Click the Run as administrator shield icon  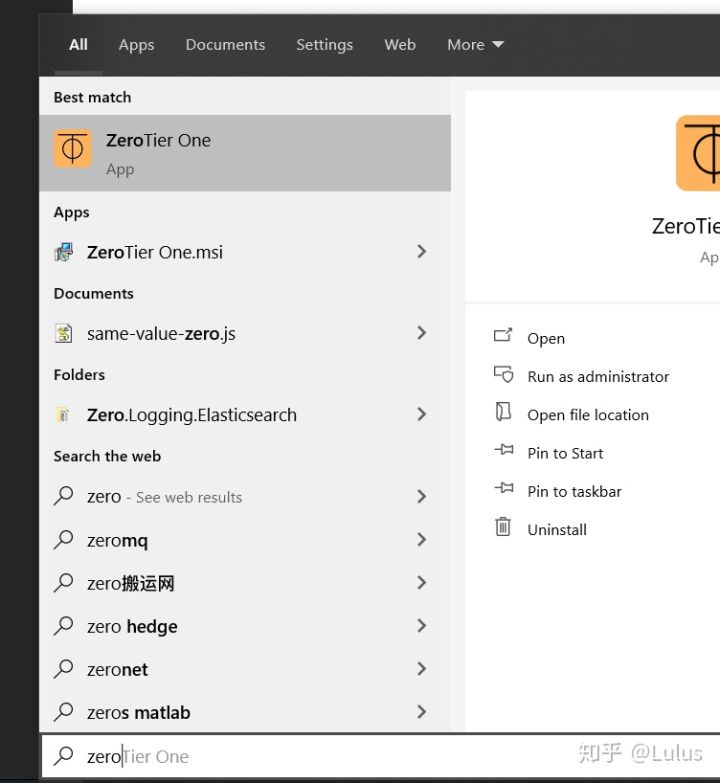coord(503,374)
